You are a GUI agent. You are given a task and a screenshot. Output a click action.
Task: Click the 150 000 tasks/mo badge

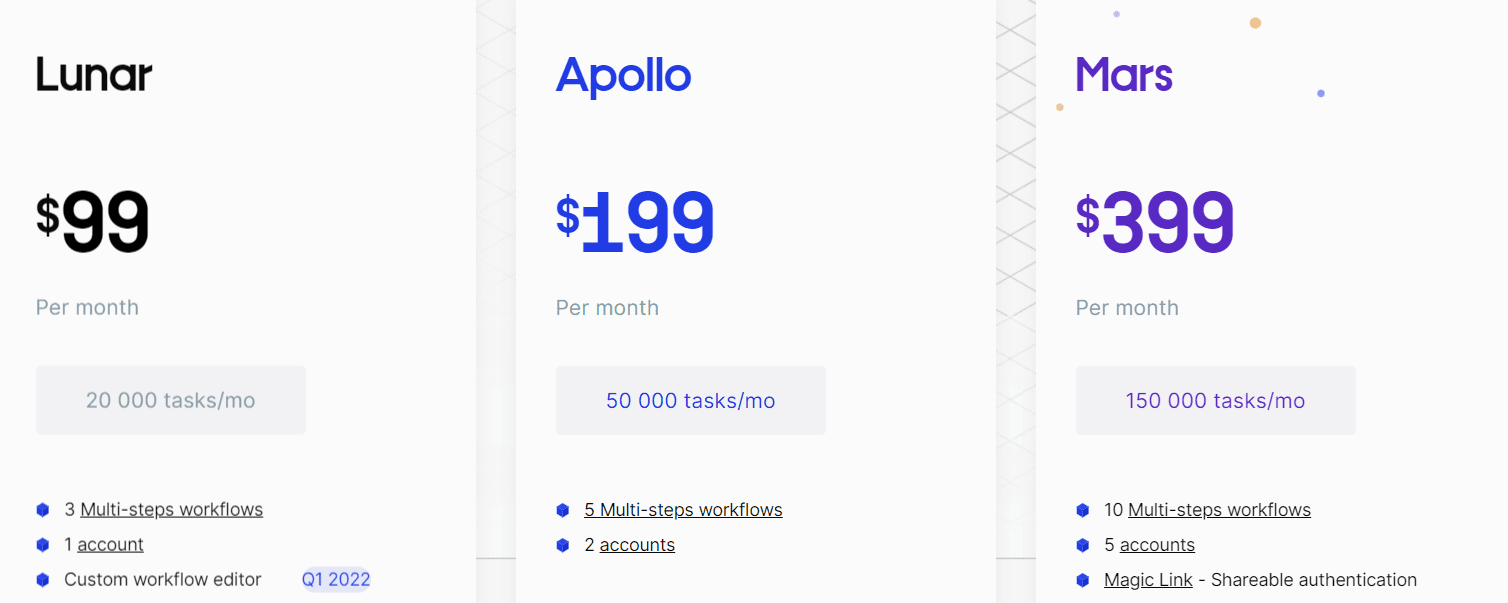point(1215,399)
